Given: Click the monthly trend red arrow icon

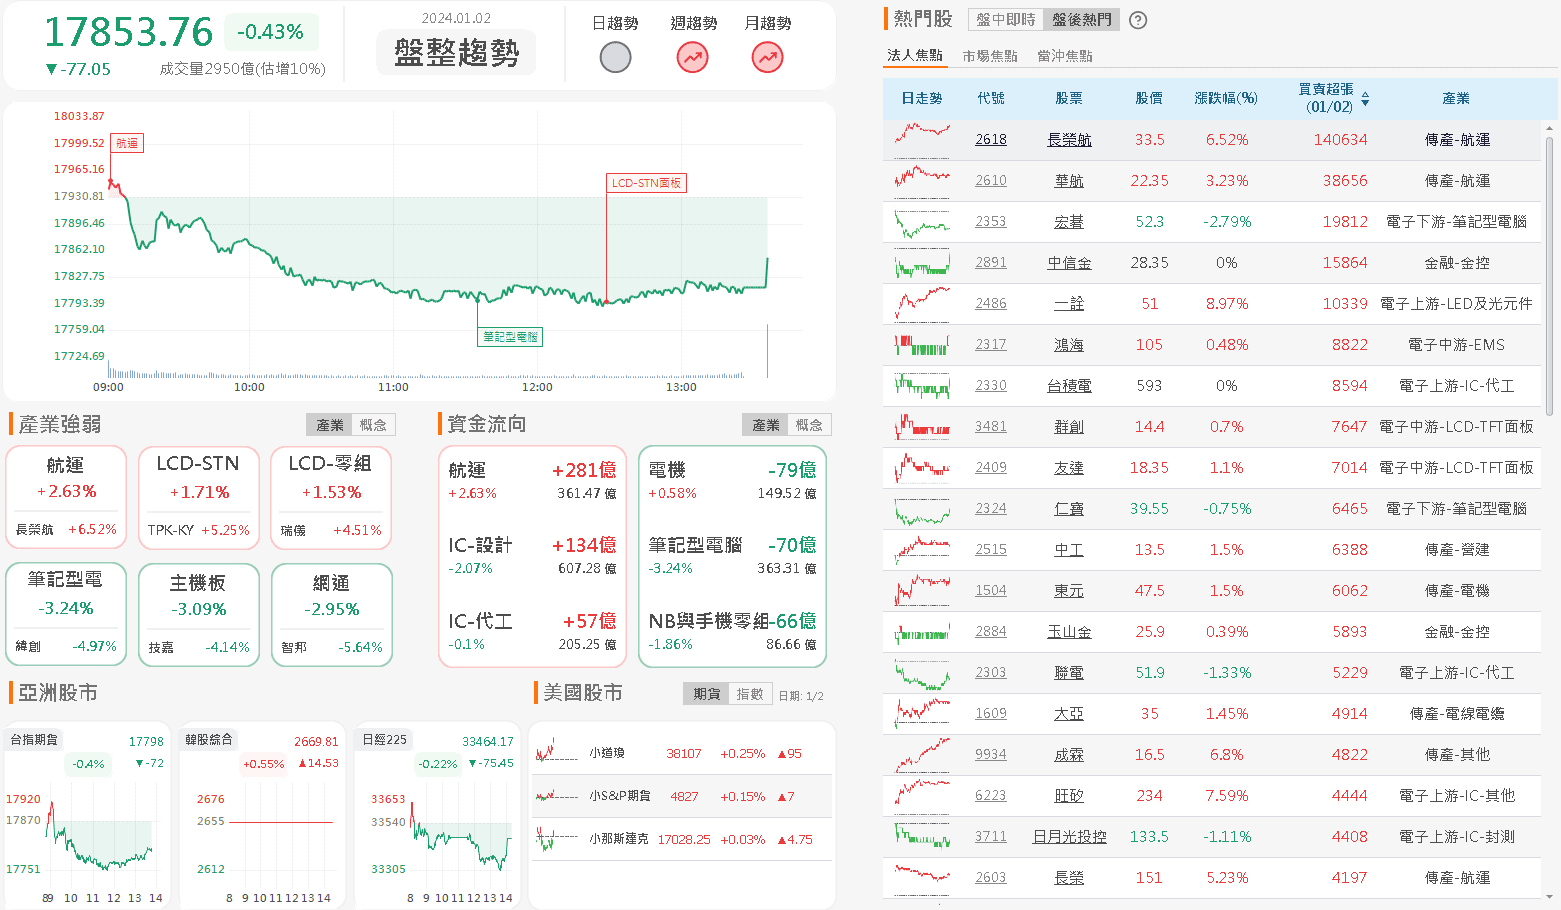Looking at the screenshot, I should pyautogui.click(x=767, y=57).
